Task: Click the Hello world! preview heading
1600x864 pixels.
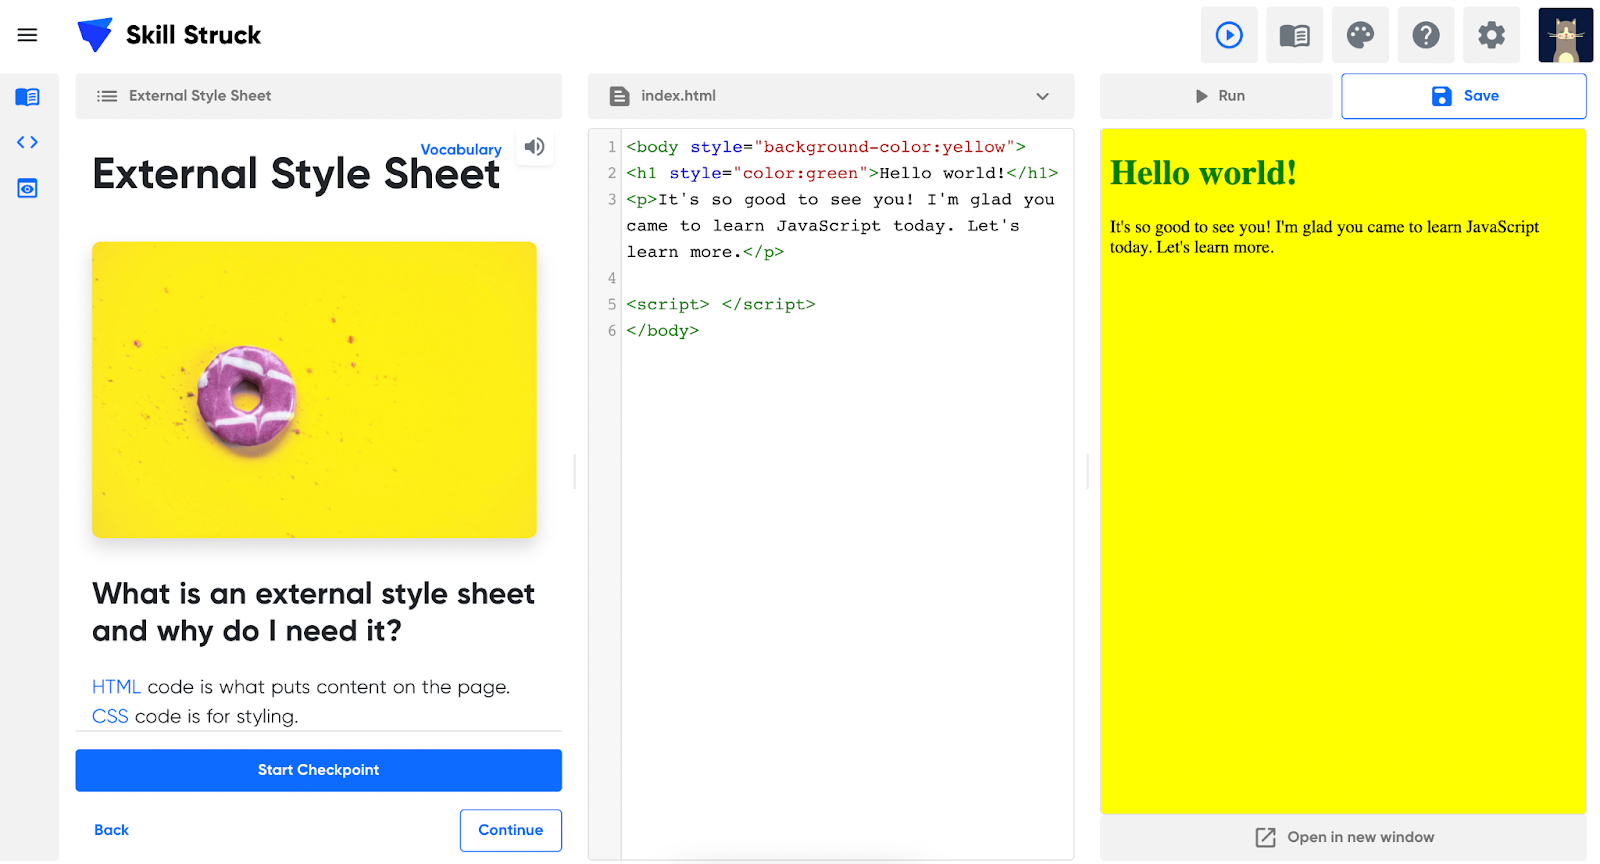Action: [x=1203, y=173]
